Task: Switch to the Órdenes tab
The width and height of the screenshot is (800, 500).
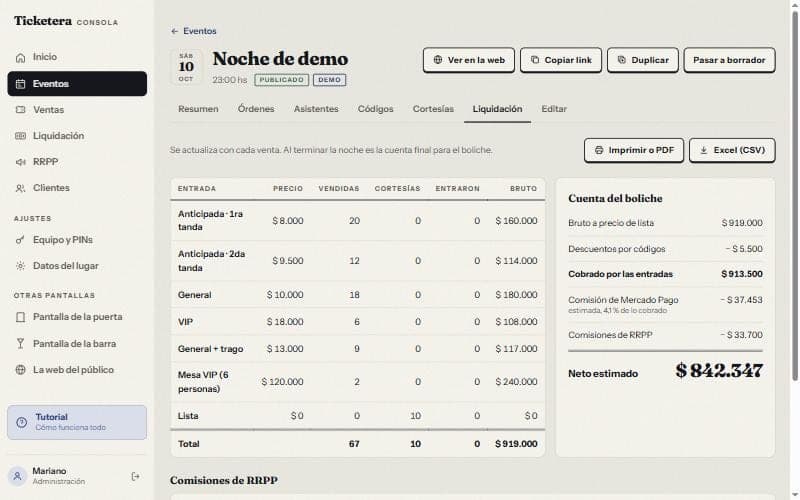Action: 256,109
